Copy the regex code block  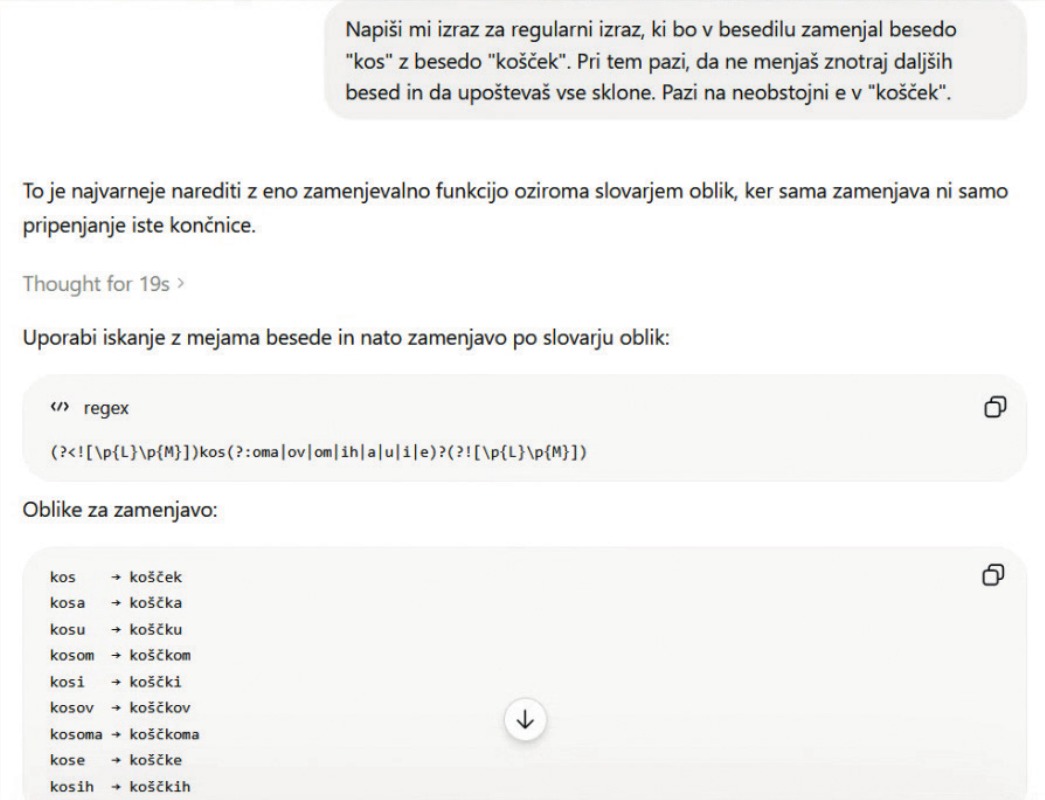[x=995, y=407]
